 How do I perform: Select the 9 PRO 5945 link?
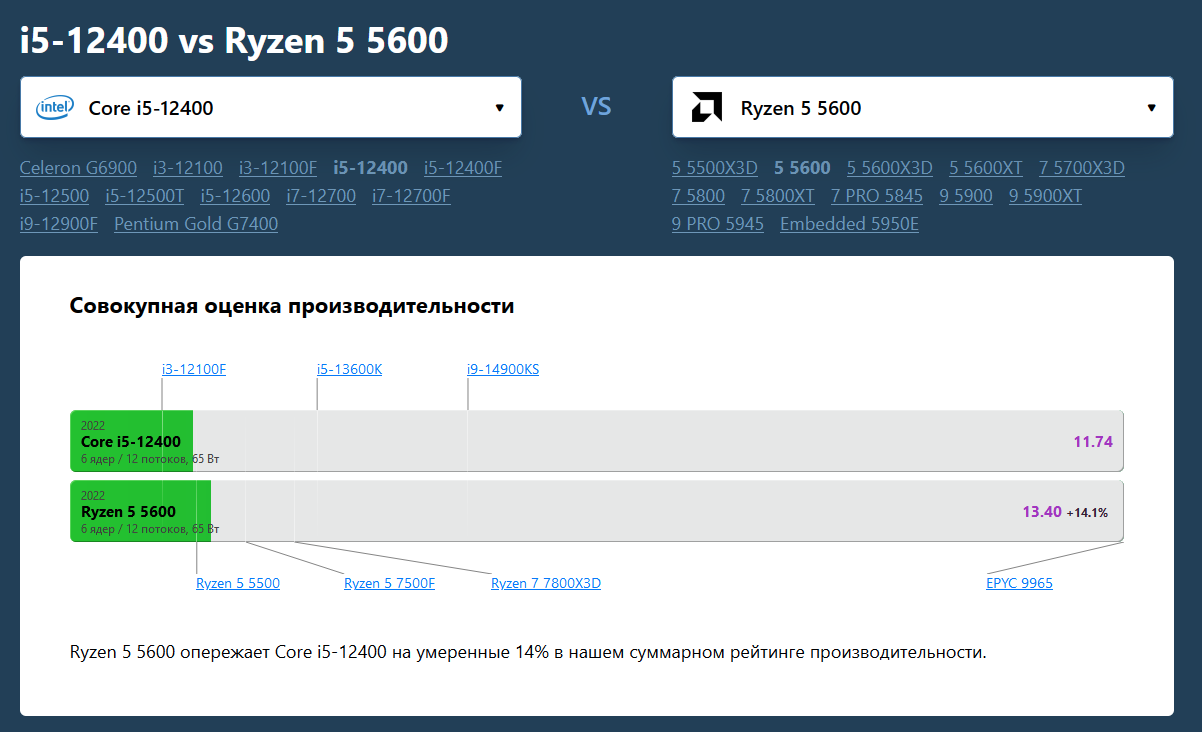(x=718, y=224)
